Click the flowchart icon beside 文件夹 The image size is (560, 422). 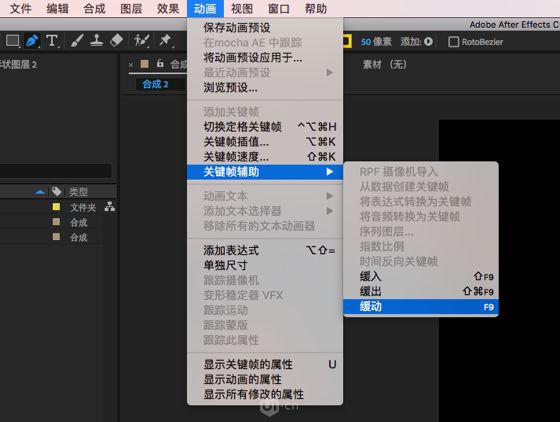pyautogui.click(x=110, y=207)
